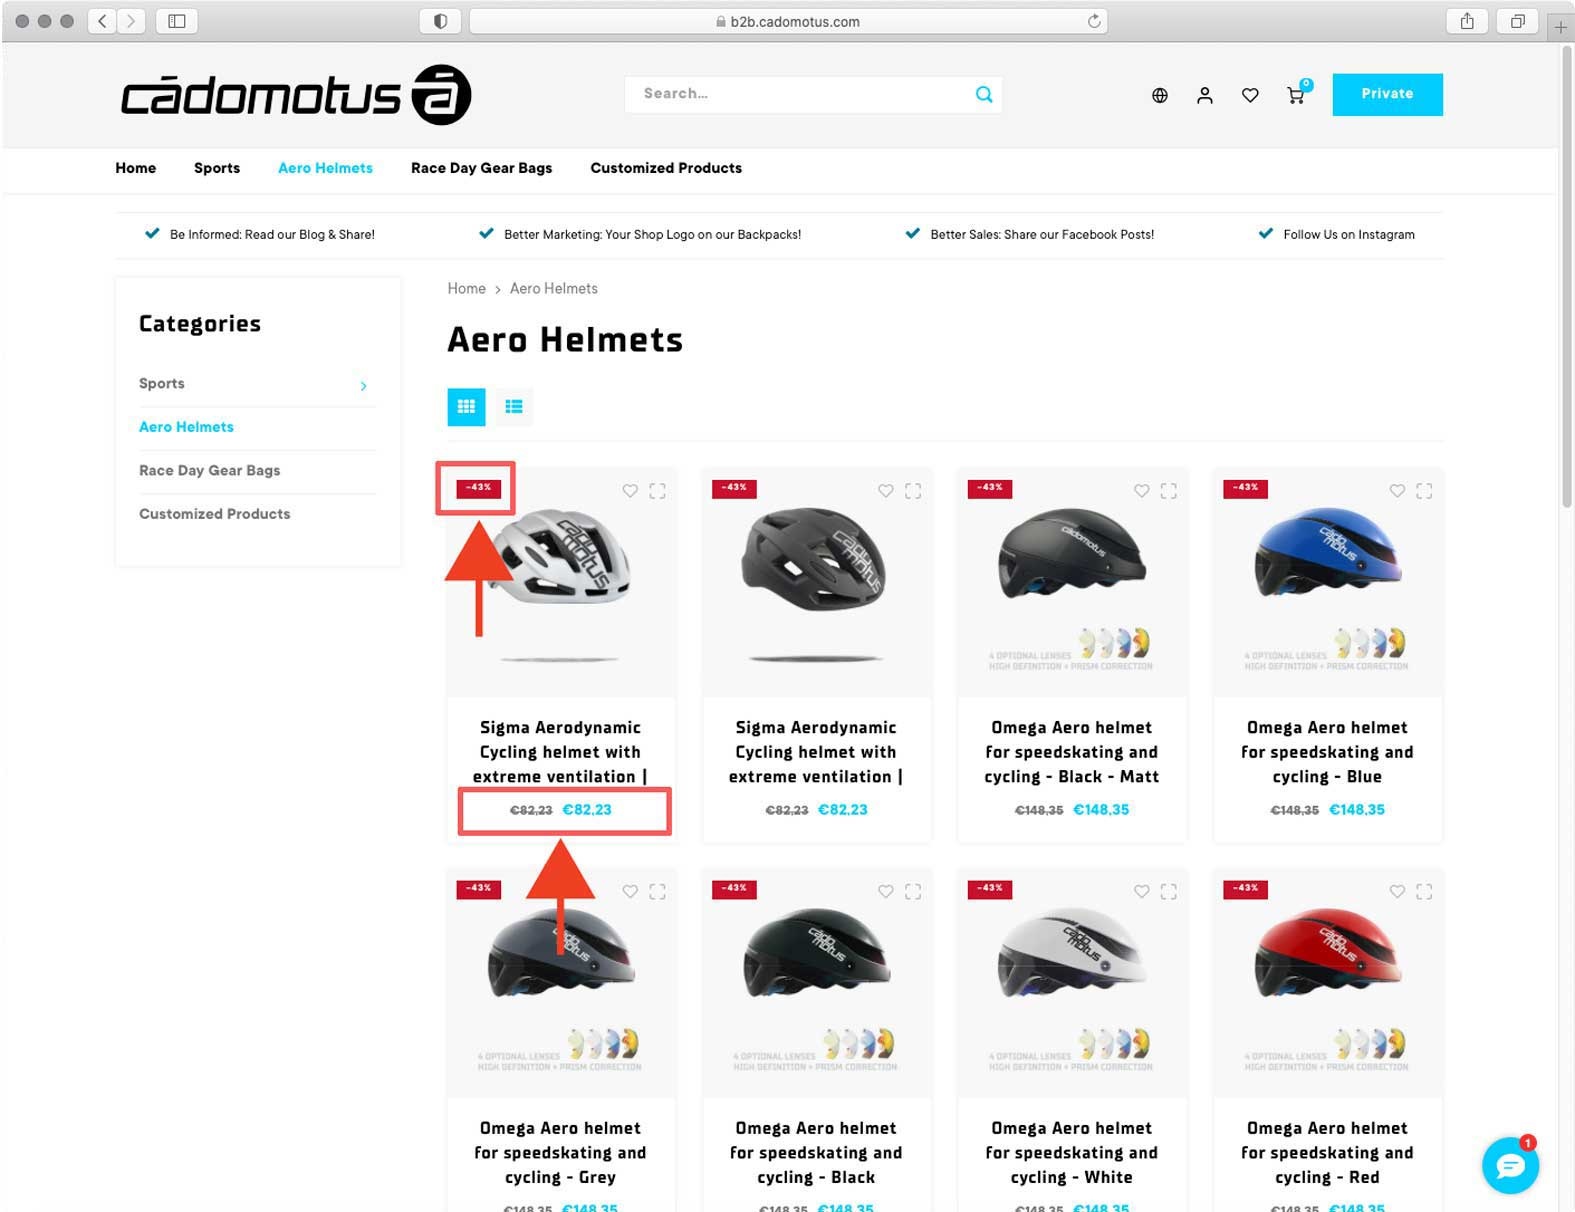Add Omega Black helmet to wishlist
Viewport: 1575px width, 1212px height.
pyautogui.click(x=886, y=891)
